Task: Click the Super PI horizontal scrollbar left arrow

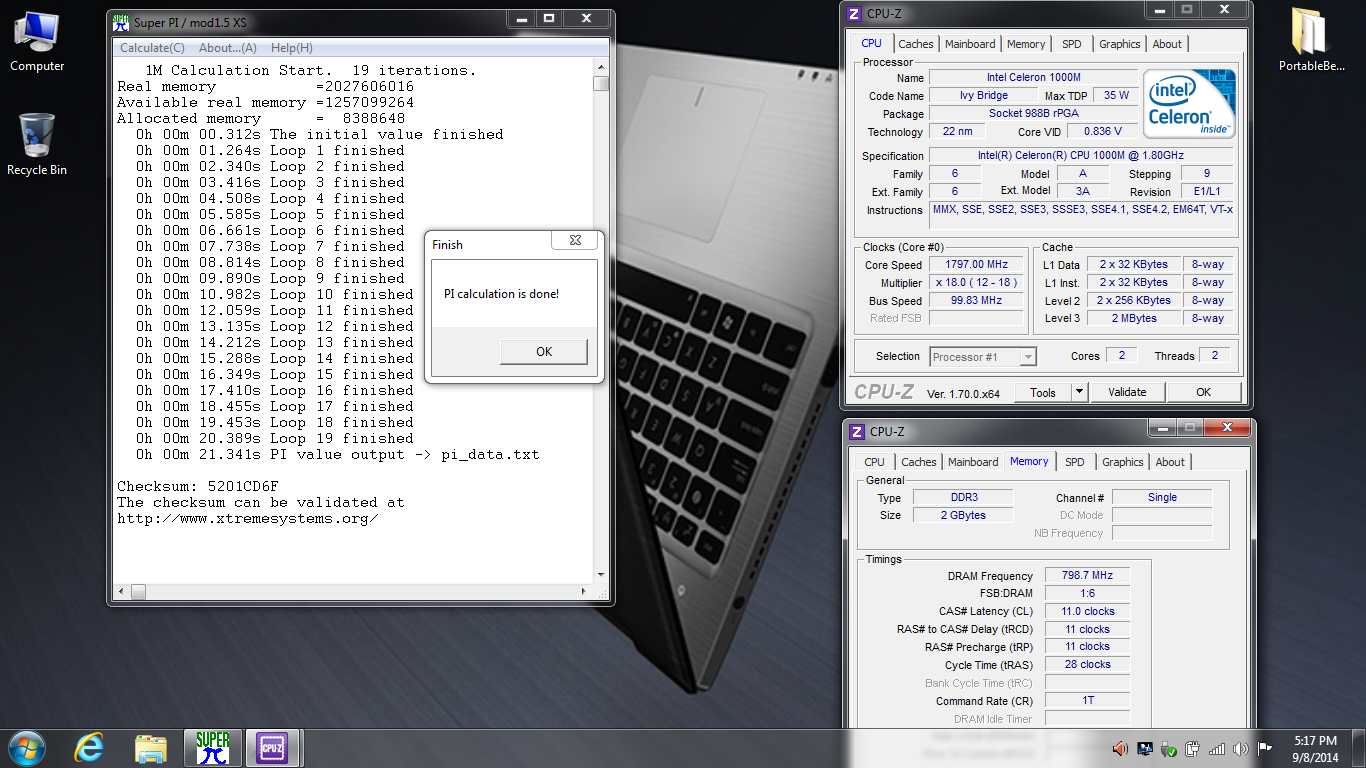Action: (121, 592)
